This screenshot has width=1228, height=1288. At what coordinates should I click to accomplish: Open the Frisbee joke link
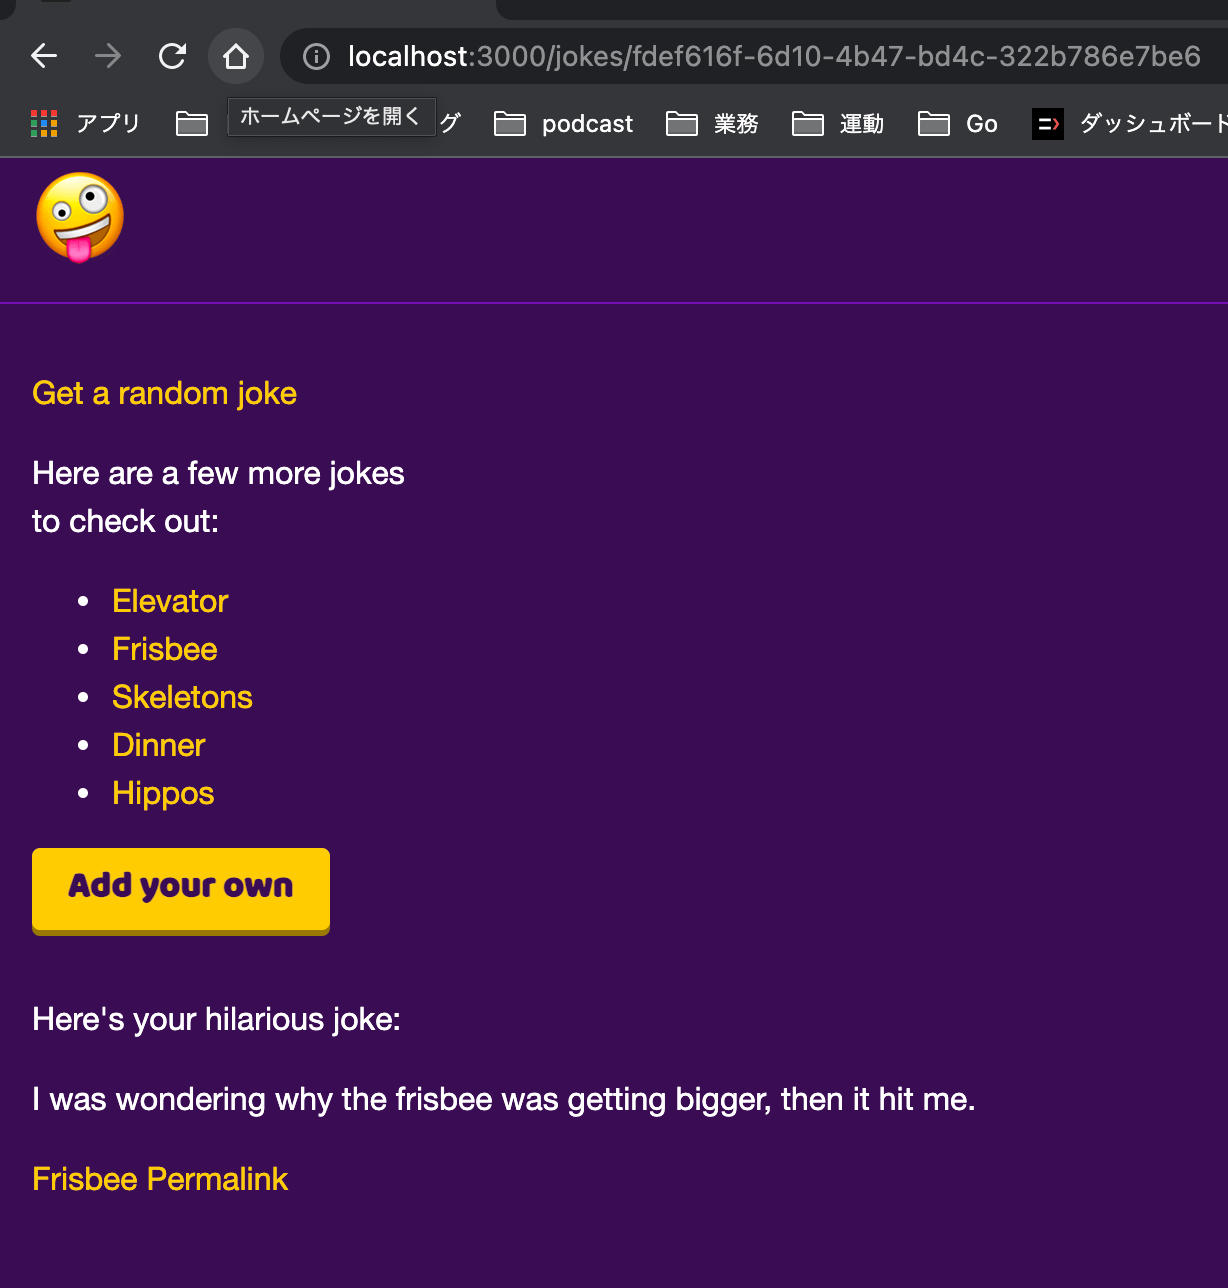click(x=165, y=649)
